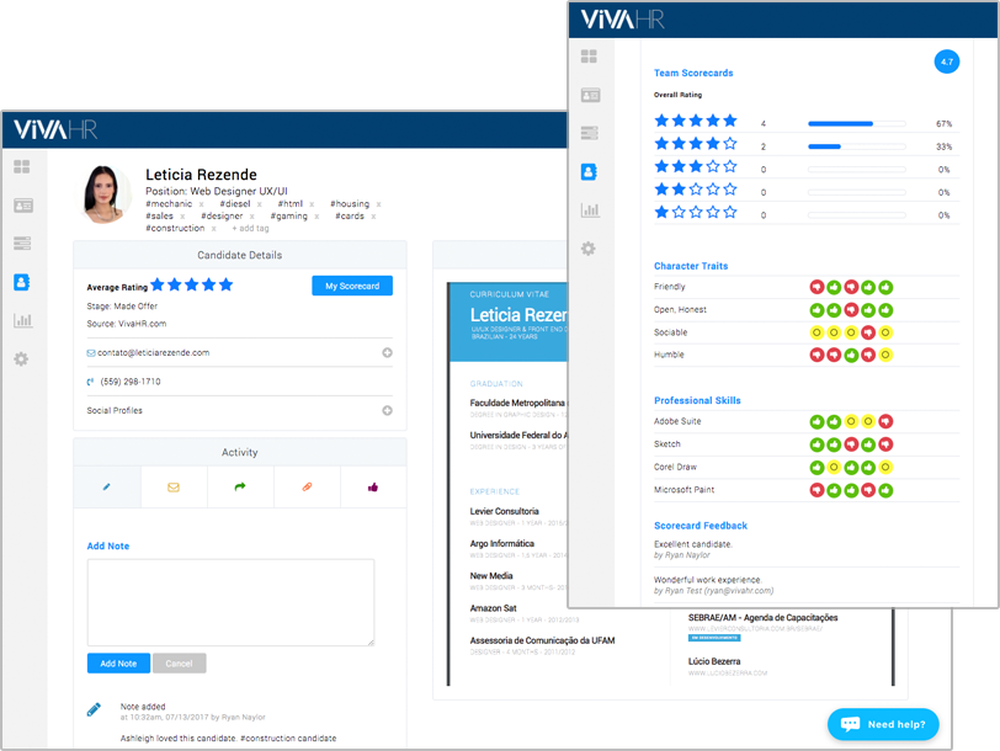
Task: Click the email envelope icon in Activity bar
Action: [174, 487]
